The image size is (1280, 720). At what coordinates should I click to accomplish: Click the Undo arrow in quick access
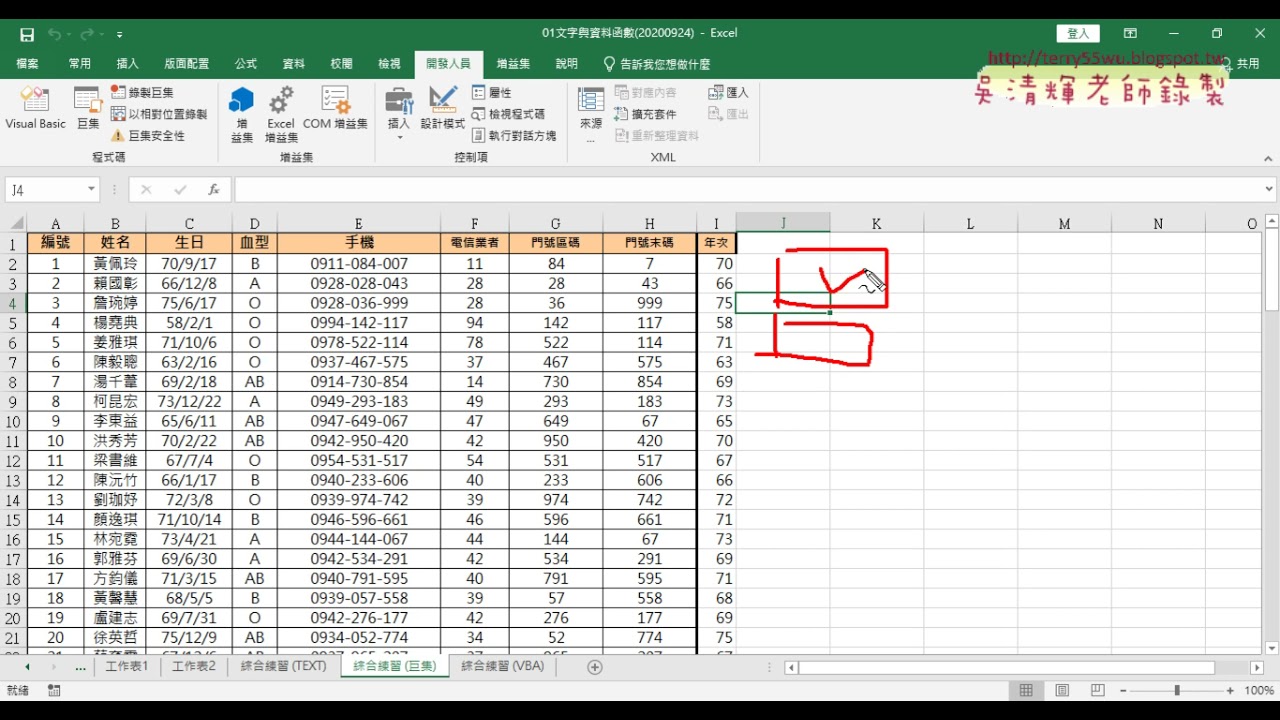[54, 34]
